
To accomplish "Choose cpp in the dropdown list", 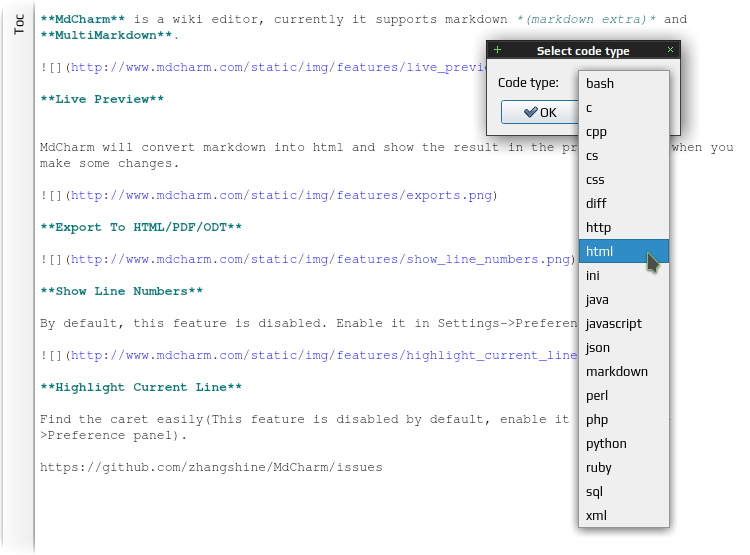I will [x=624, y=132].
